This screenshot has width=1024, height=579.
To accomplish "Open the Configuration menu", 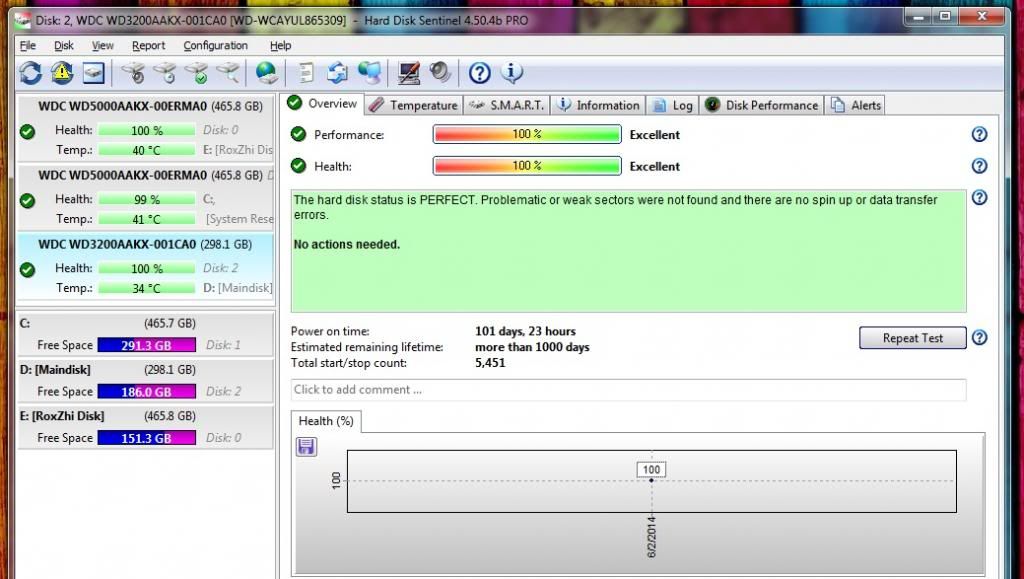I will 215,45.
